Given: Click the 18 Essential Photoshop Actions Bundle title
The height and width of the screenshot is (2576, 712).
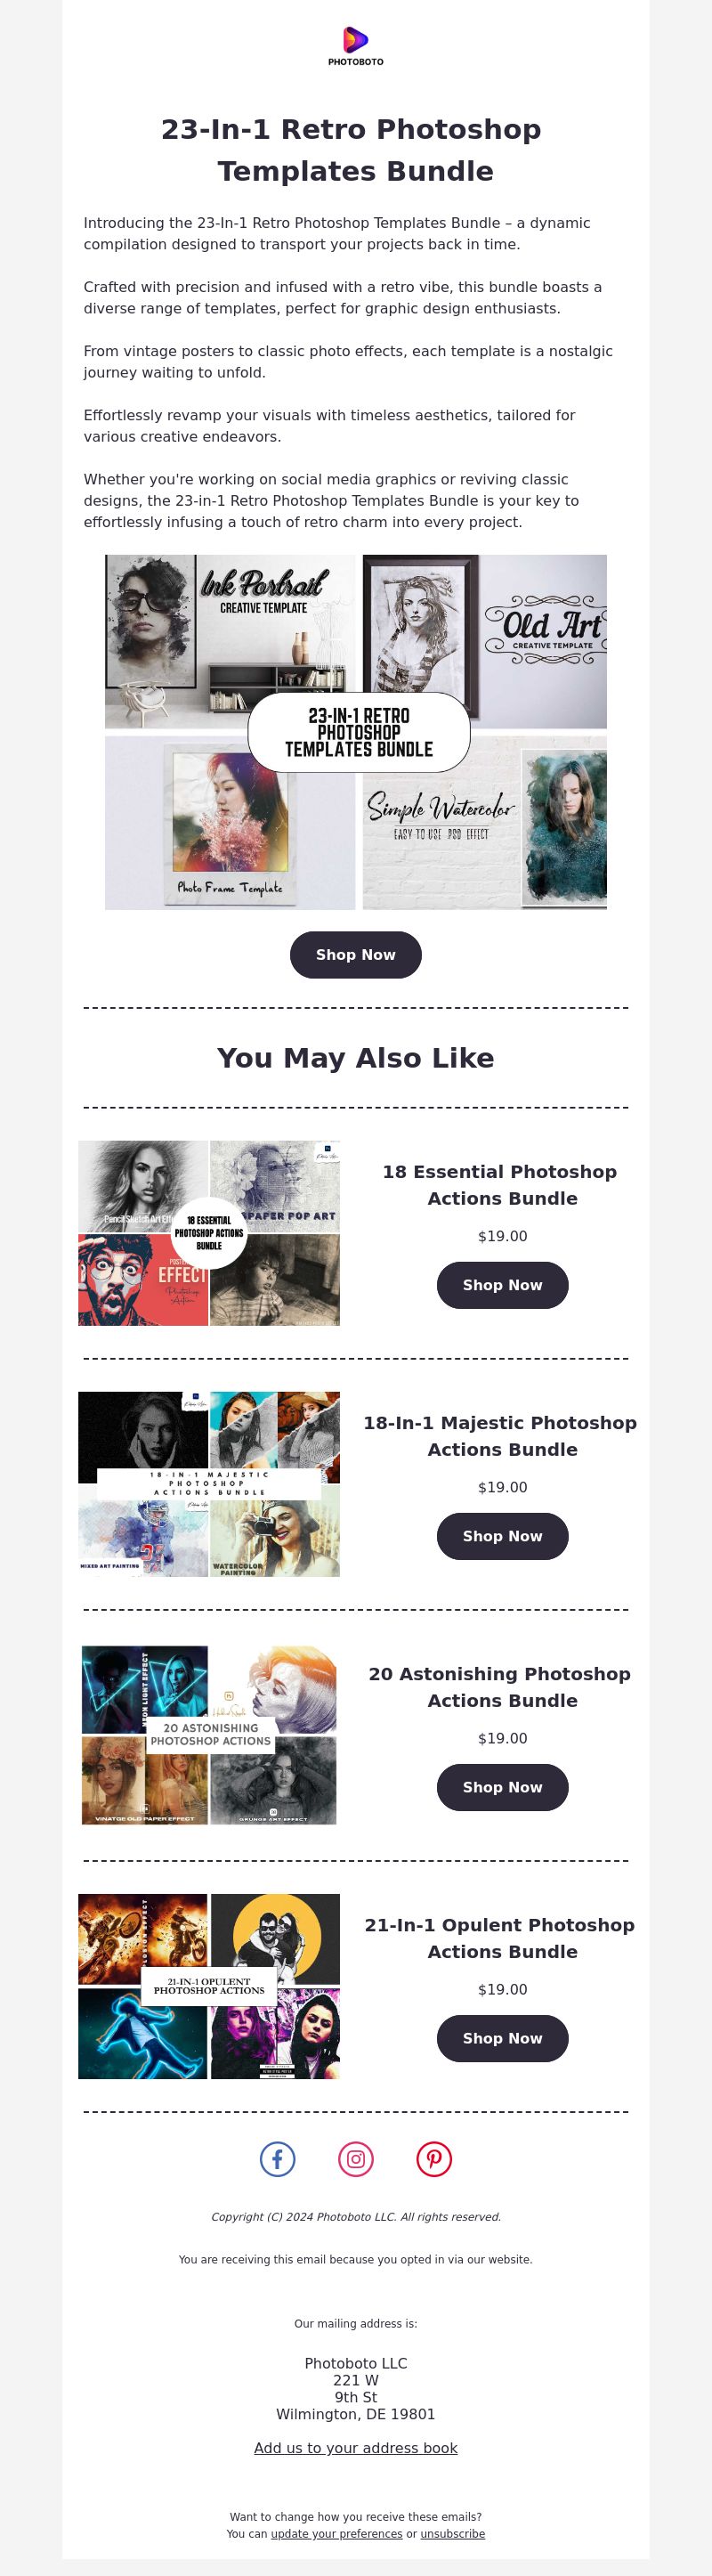Looking at the screenshot, I should [x=502, y=1185].
